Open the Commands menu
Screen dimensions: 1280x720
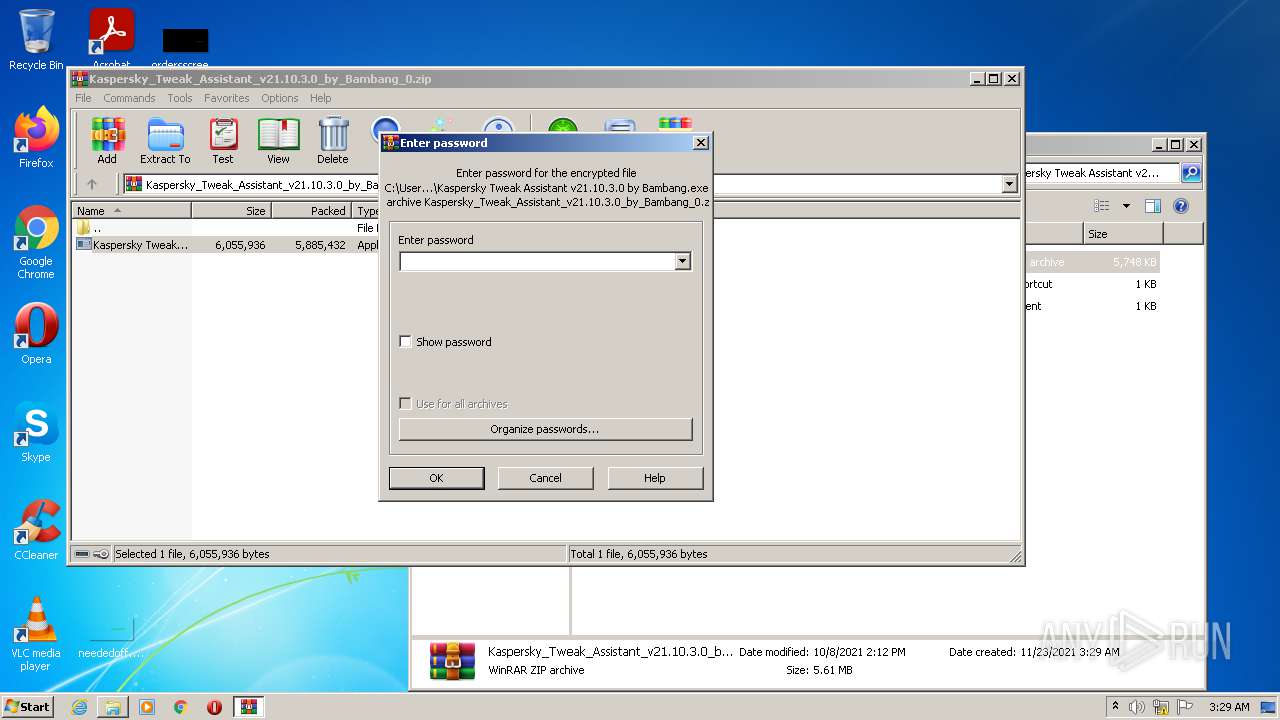click(x=129, y=98)
